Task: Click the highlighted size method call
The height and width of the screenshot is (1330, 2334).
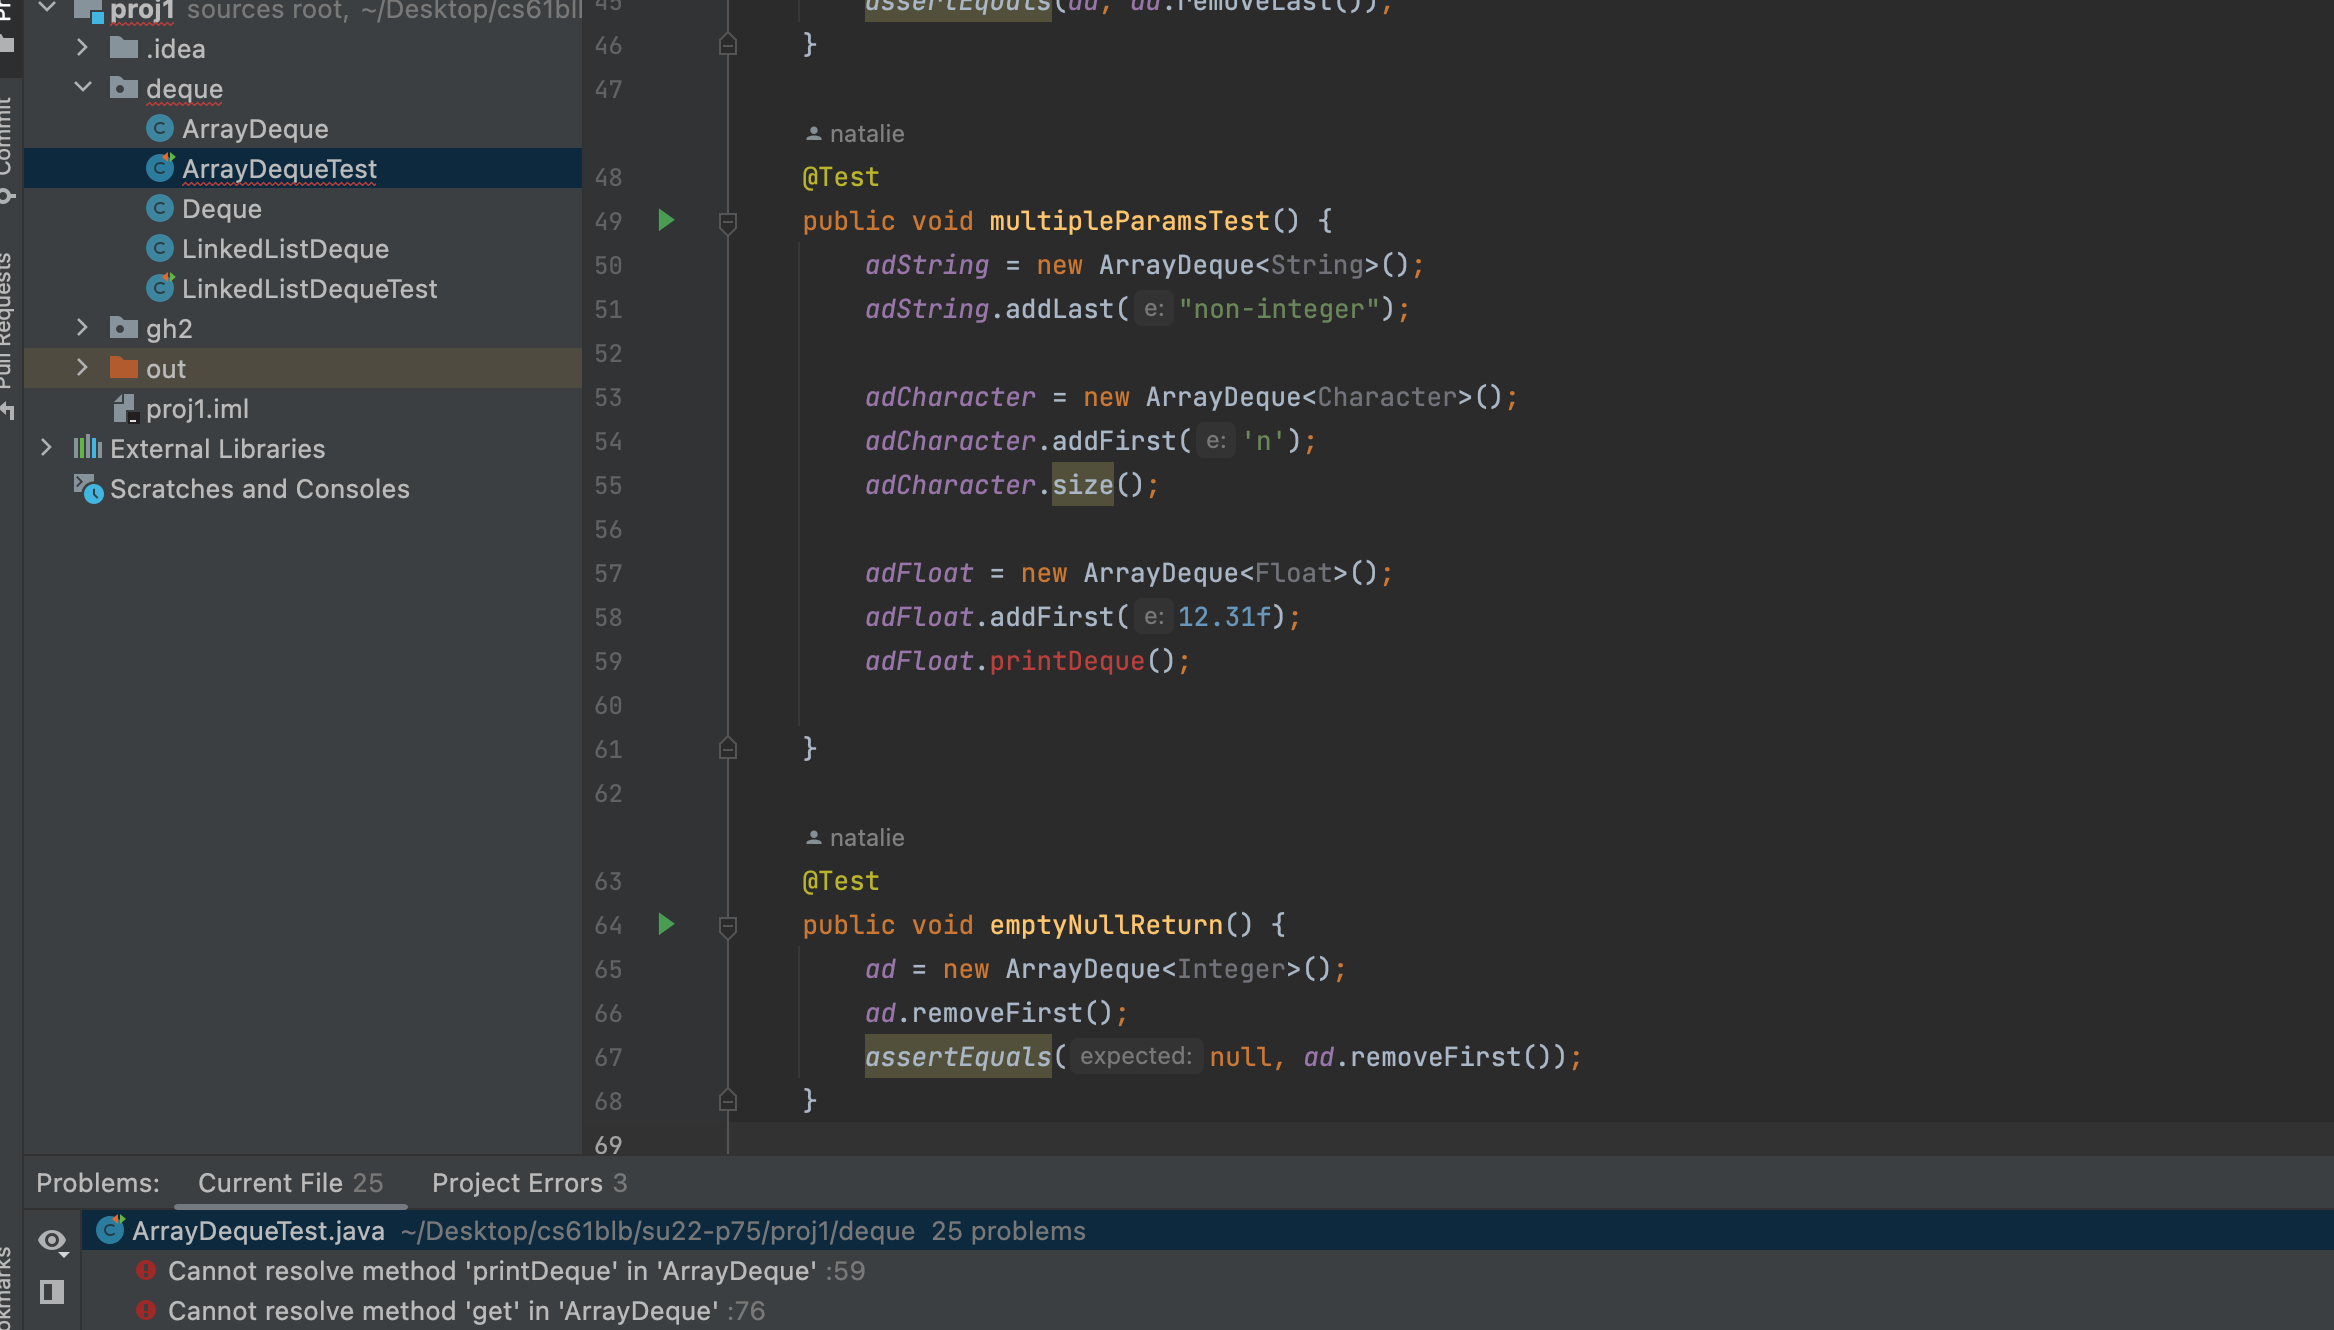Action: click(1082, 485)
